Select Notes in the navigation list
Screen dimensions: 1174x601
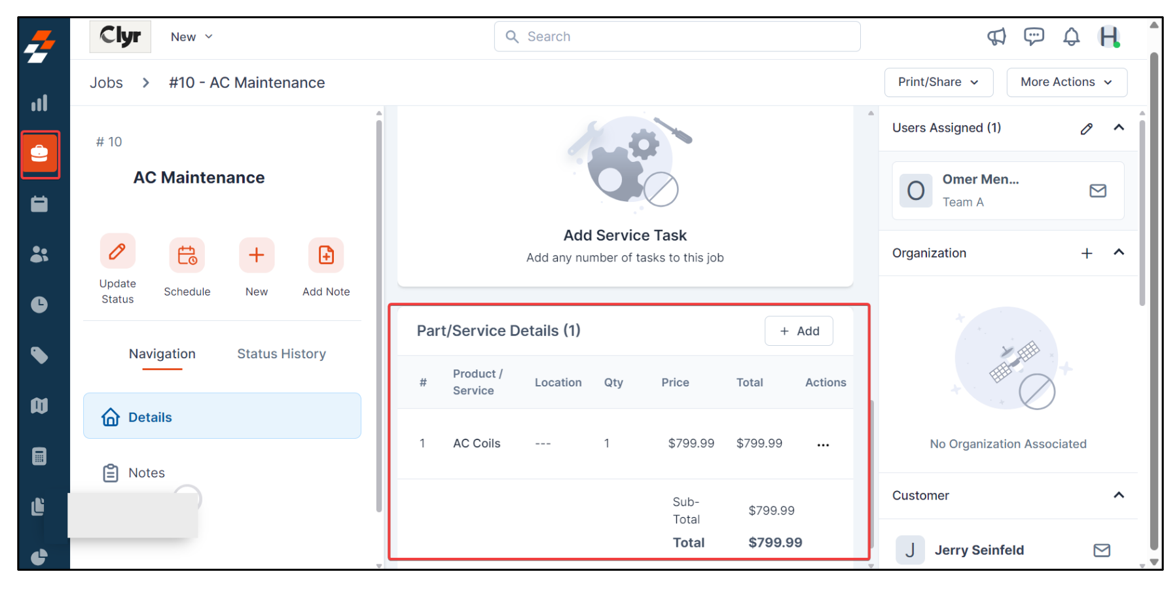(146, 473)
